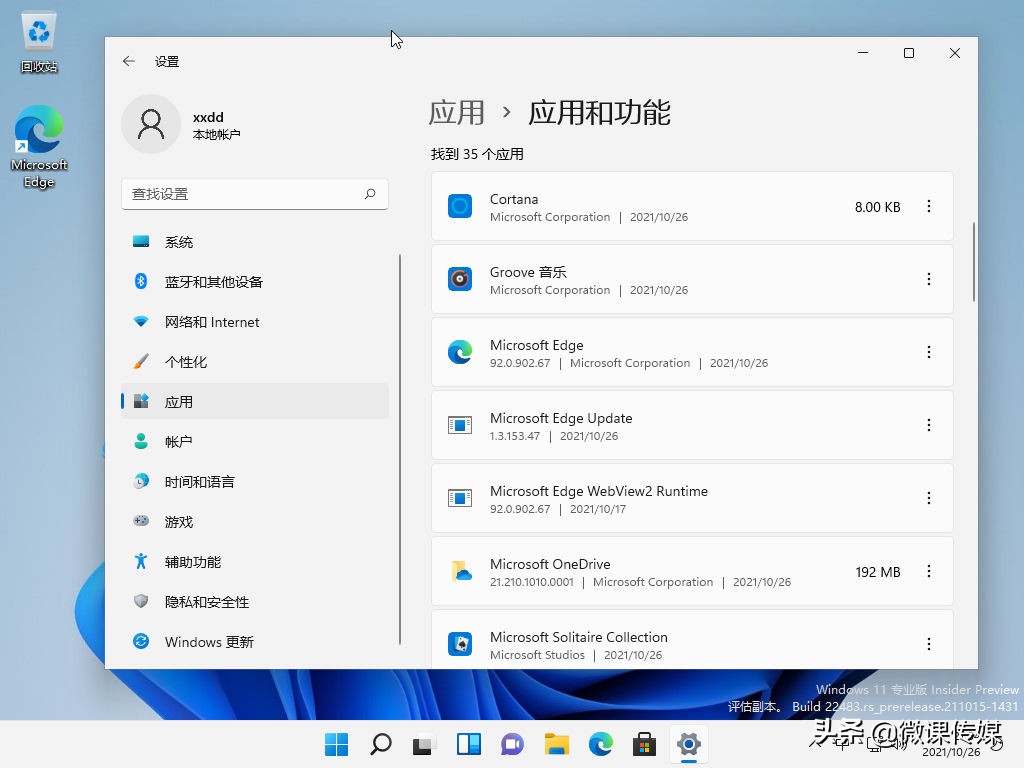Click the back arrow in Settings

(128, 61)
